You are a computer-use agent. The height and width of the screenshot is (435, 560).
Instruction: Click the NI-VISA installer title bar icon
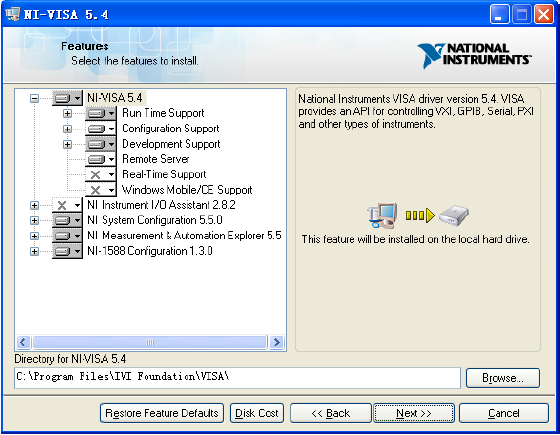pos(13,14)
